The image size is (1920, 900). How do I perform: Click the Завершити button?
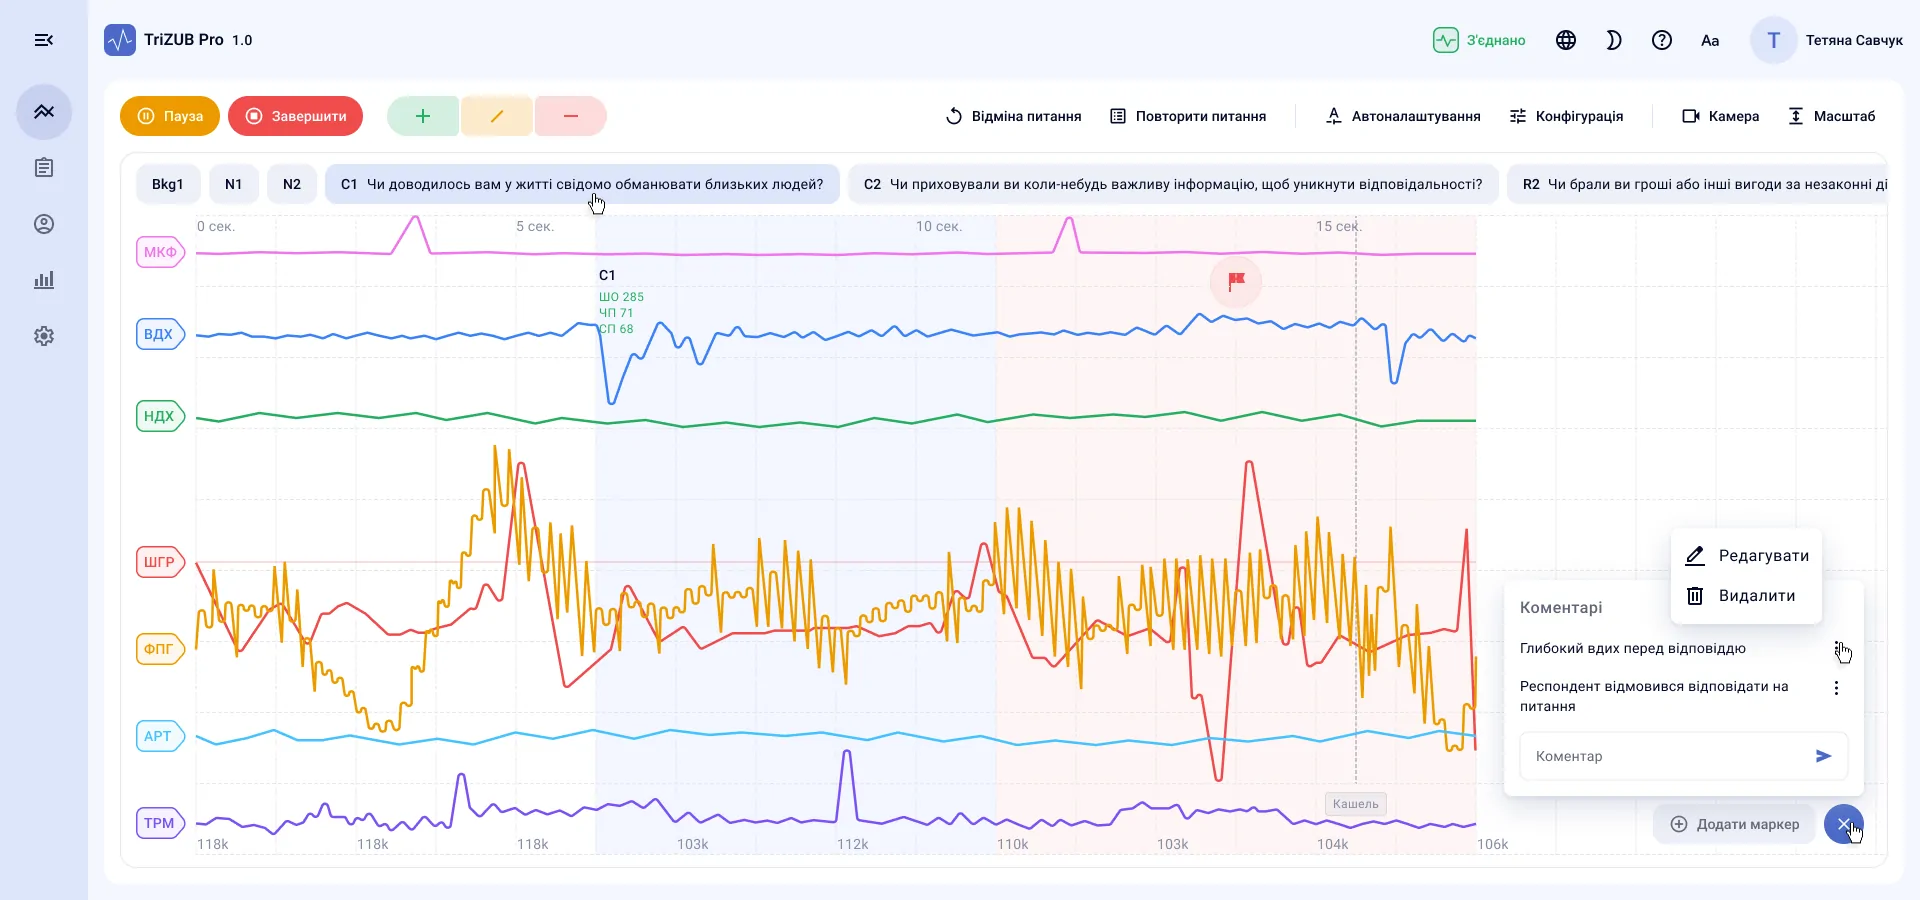[x=295, y=116]
